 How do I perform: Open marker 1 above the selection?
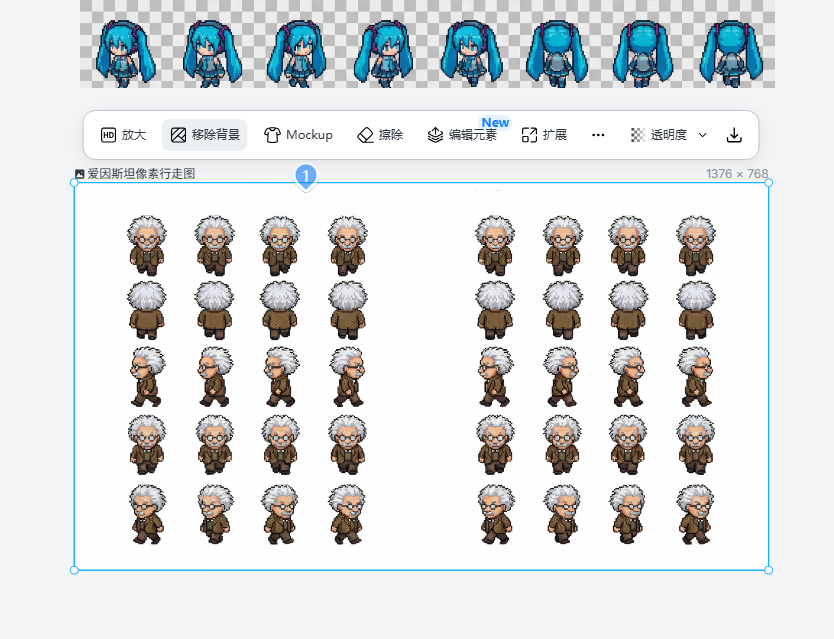point(303,175)
